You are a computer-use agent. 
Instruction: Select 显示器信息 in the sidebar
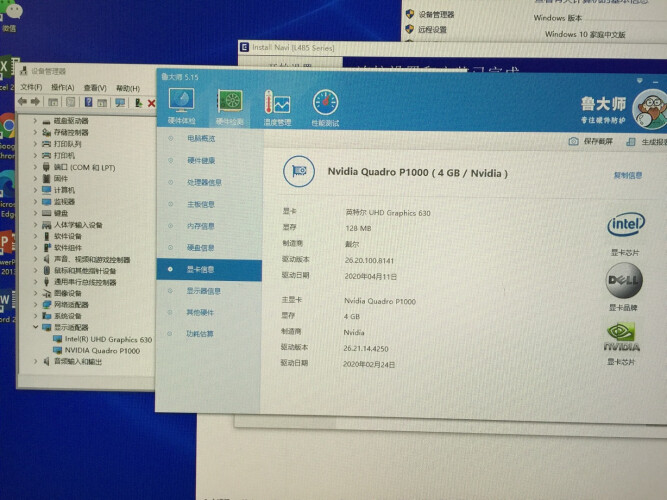(x=204, y=291)
